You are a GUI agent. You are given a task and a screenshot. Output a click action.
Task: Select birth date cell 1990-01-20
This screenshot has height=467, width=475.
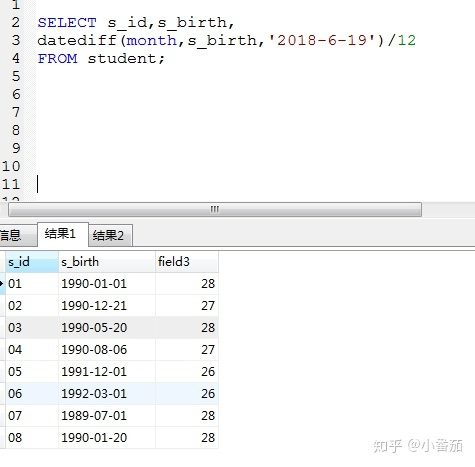coord(107,438)
